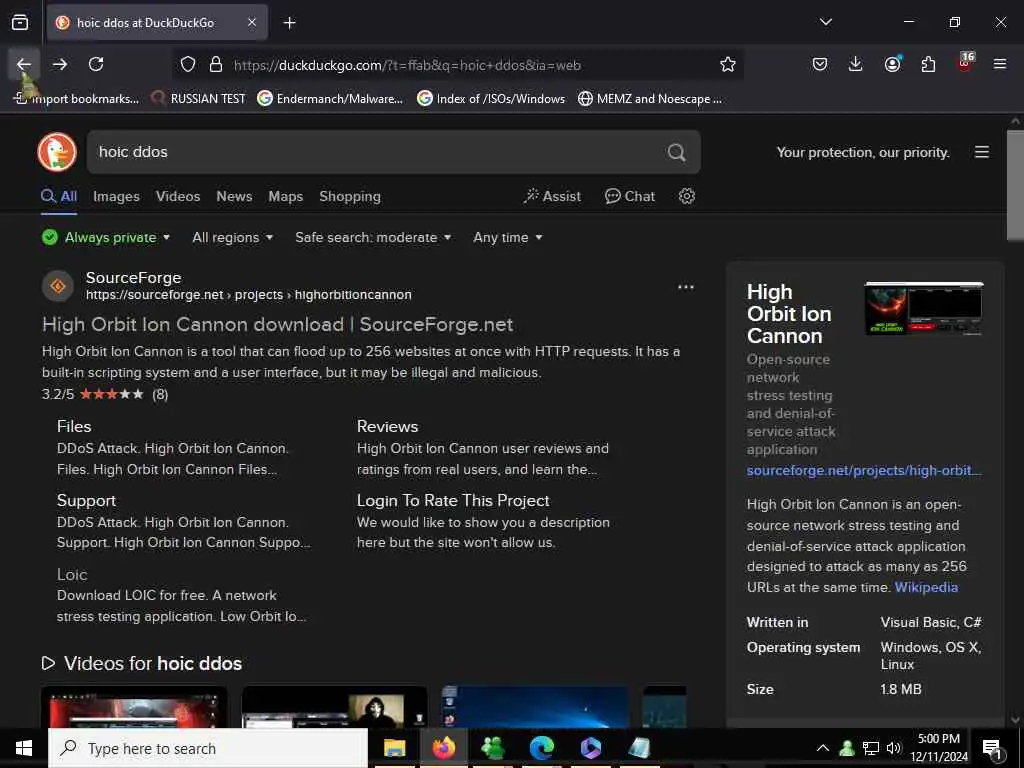The image size is (1024, 768).
Task: Switch to the Videos tab
Action: pyautogui.click(x=178, y=197)
